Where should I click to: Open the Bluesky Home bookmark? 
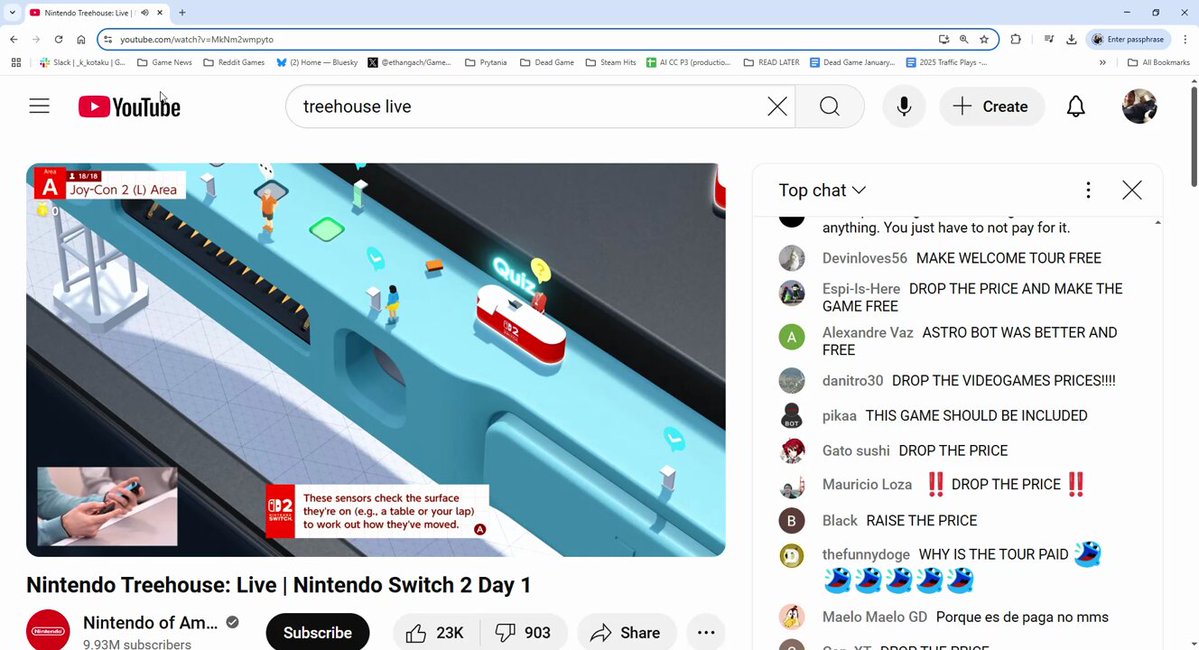point(317,63)
